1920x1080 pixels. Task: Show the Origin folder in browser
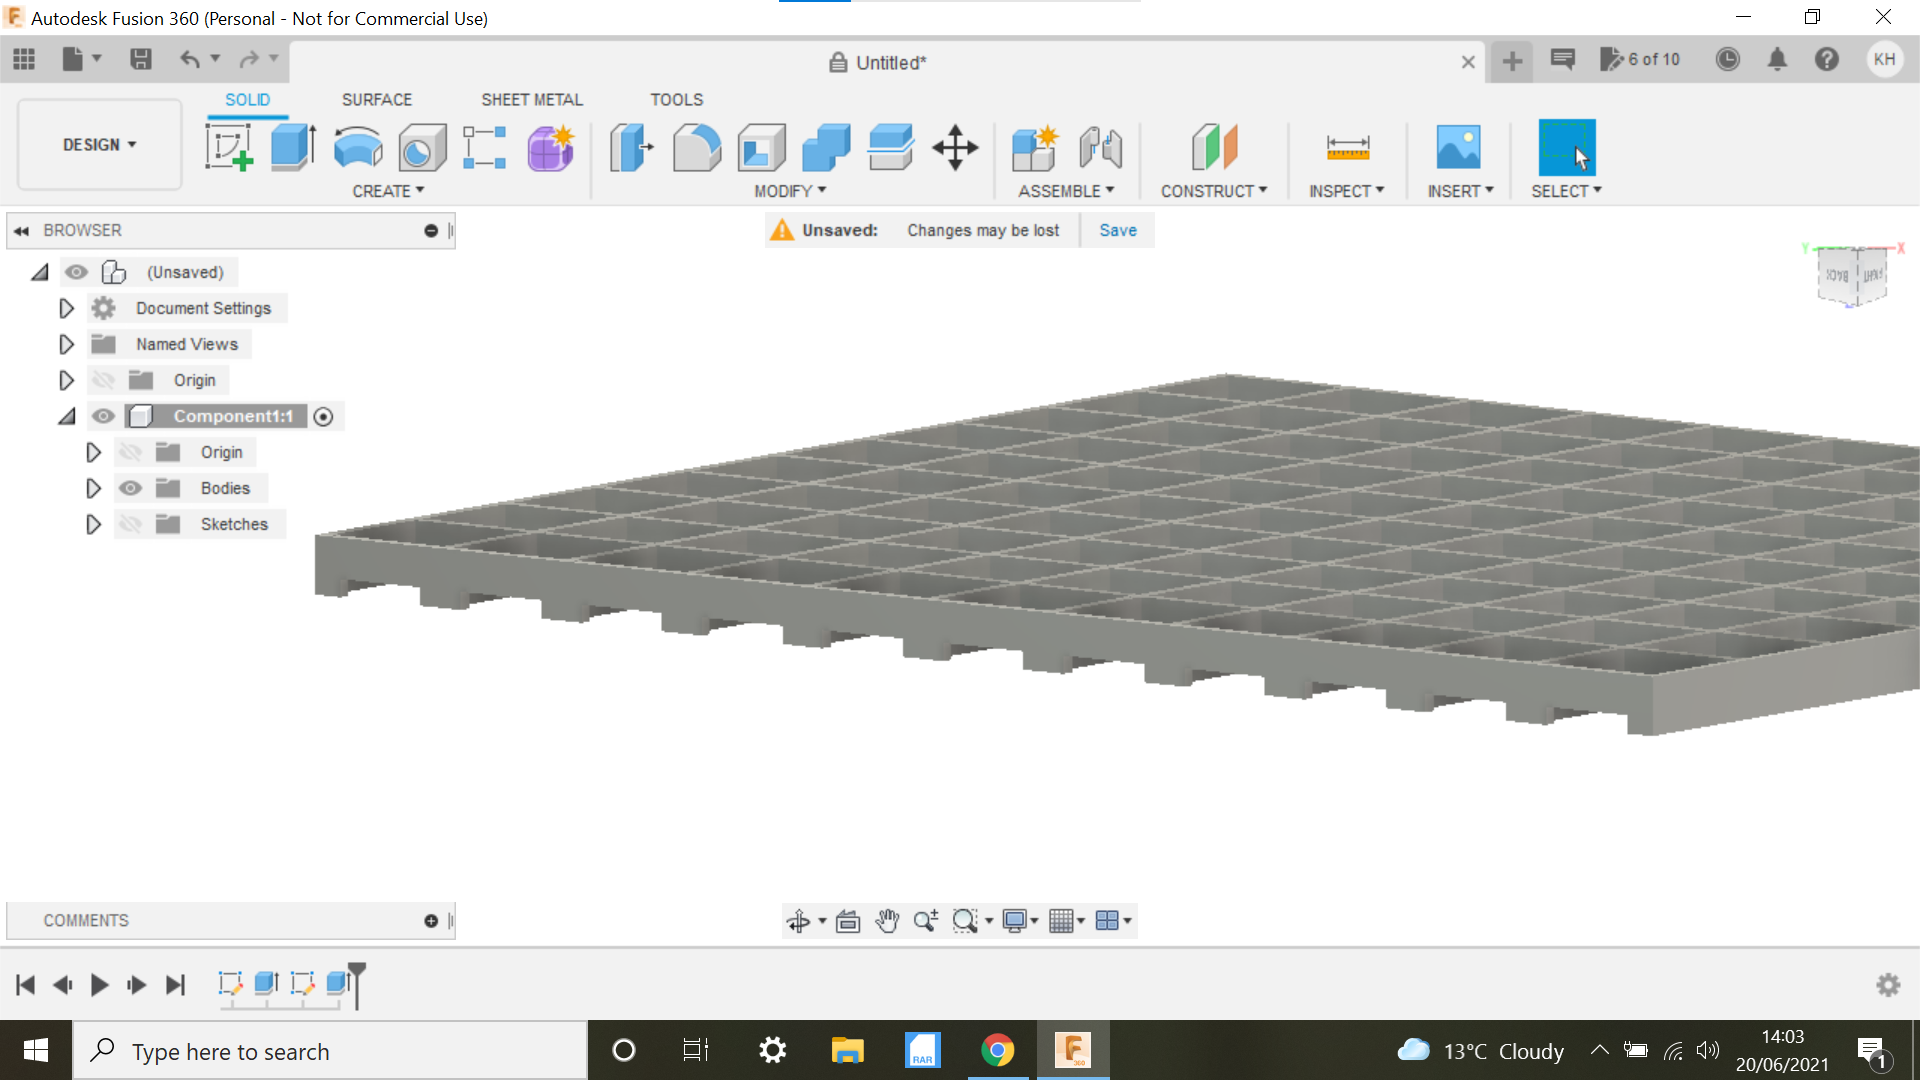(x=103, y=380)
